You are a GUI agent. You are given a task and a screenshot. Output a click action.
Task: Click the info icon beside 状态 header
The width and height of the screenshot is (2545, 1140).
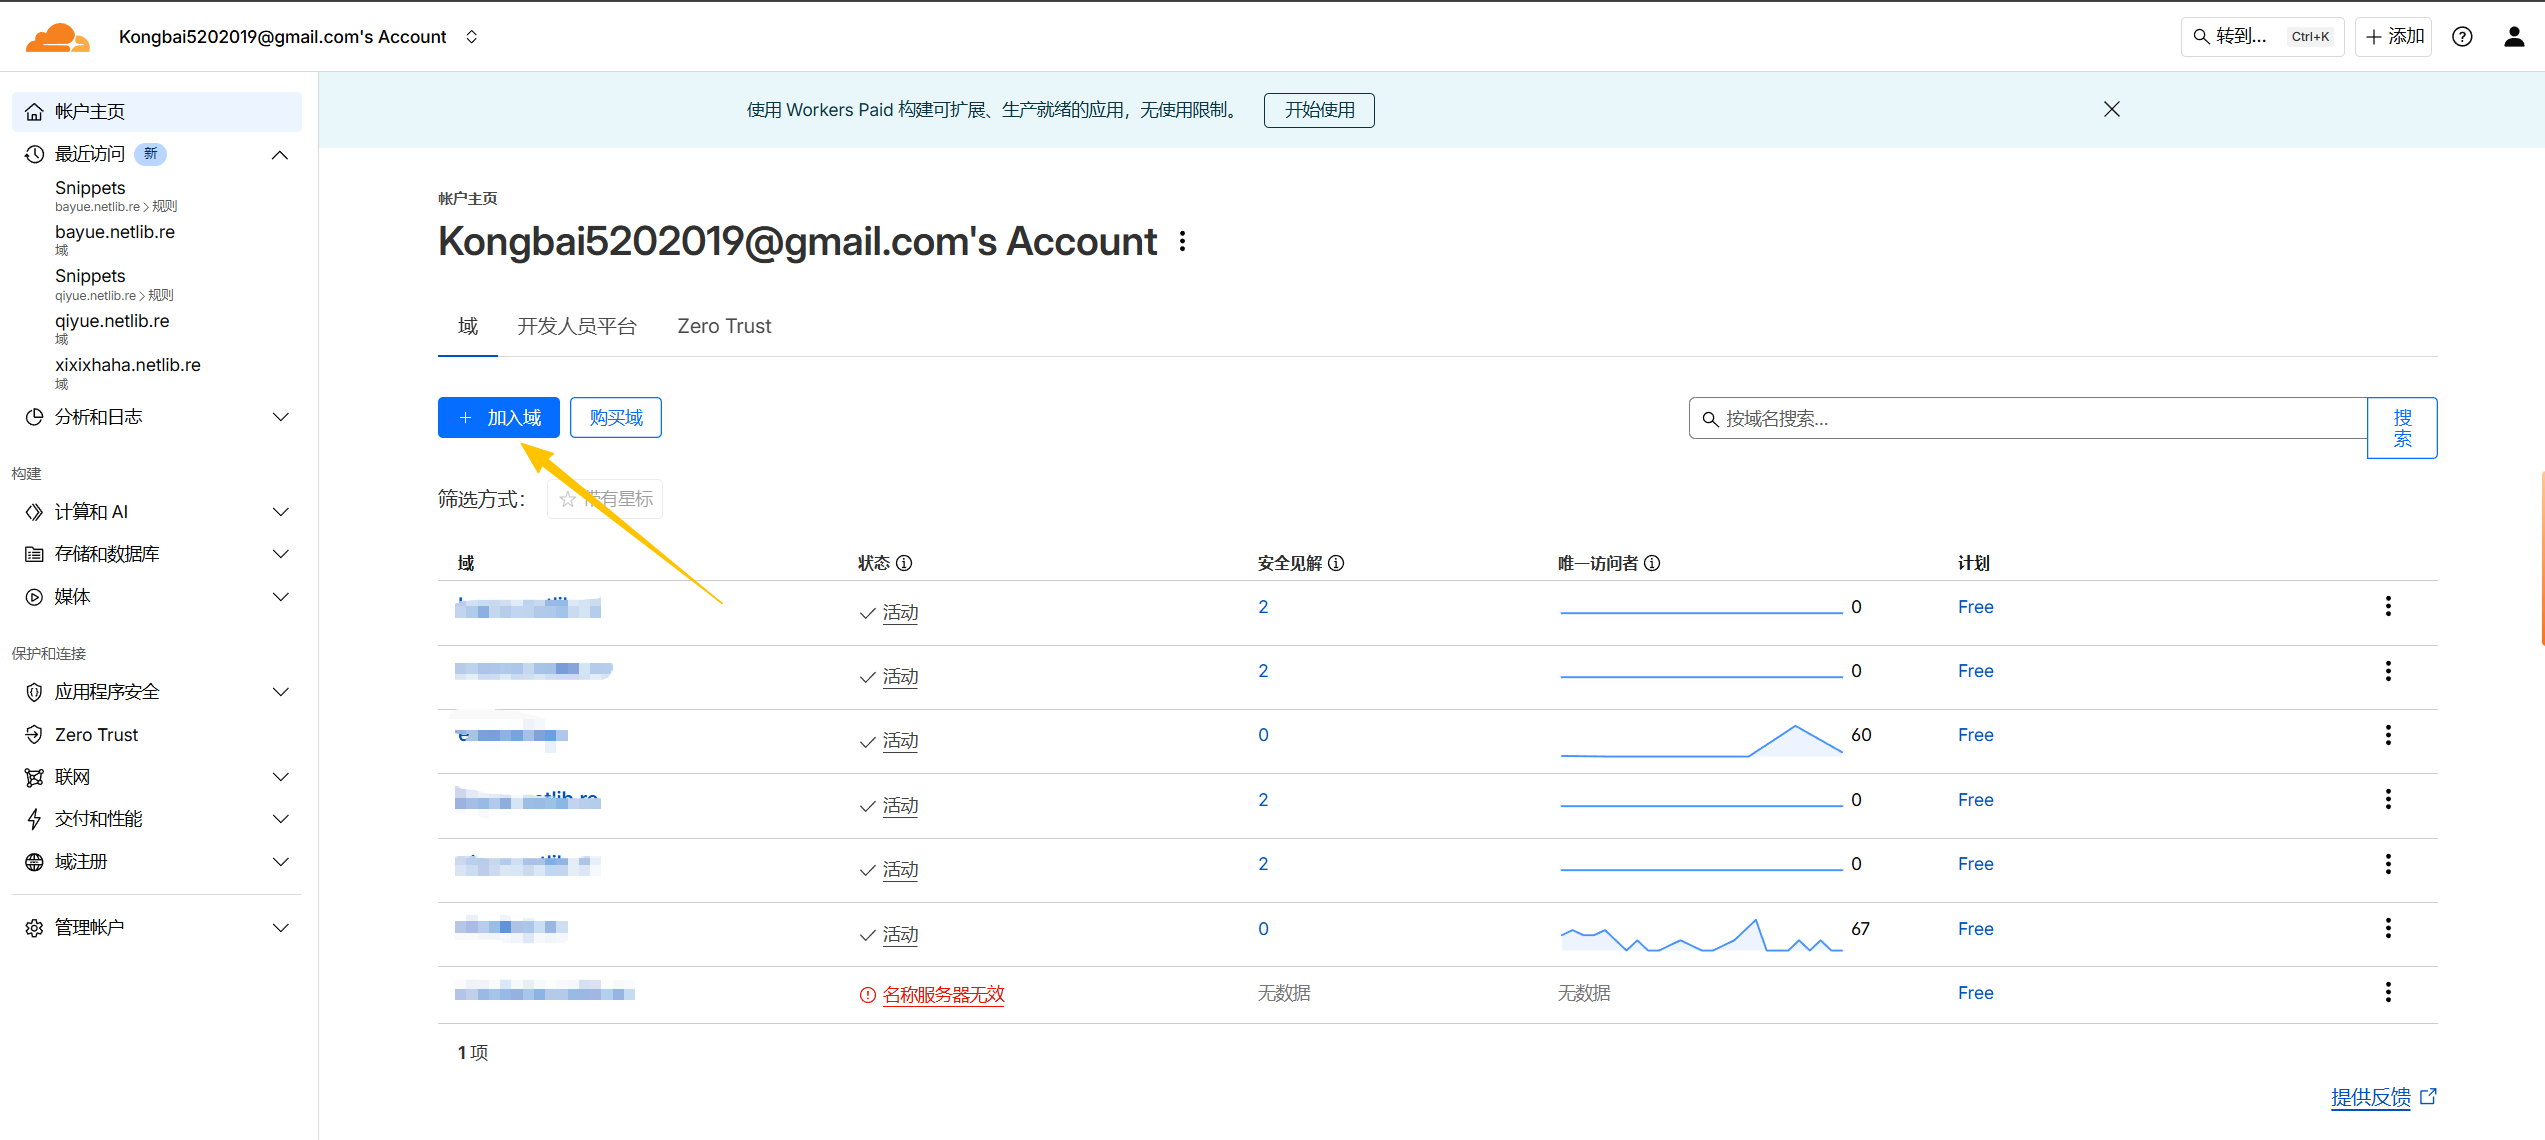coord(904,563)
